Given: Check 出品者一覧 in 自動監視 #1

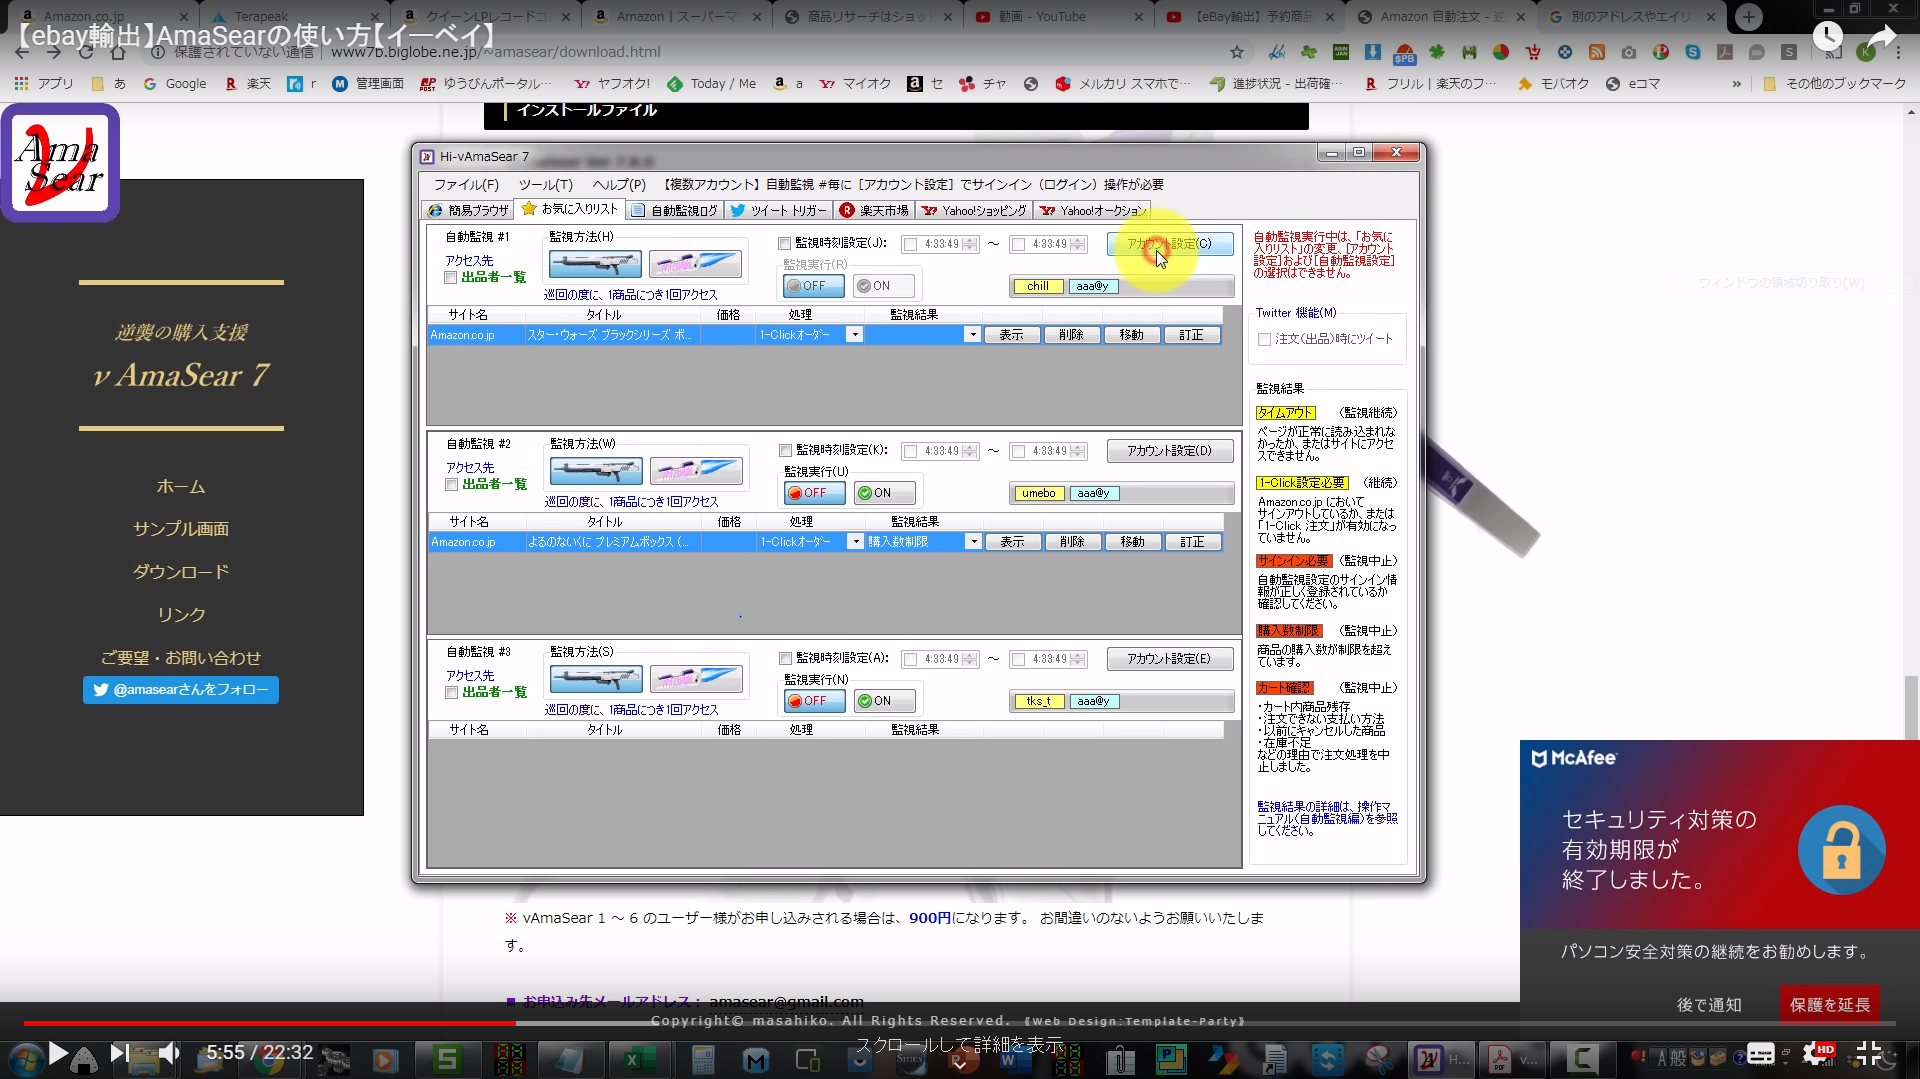Looking at the screenshot, I should [x=451, y=278].
